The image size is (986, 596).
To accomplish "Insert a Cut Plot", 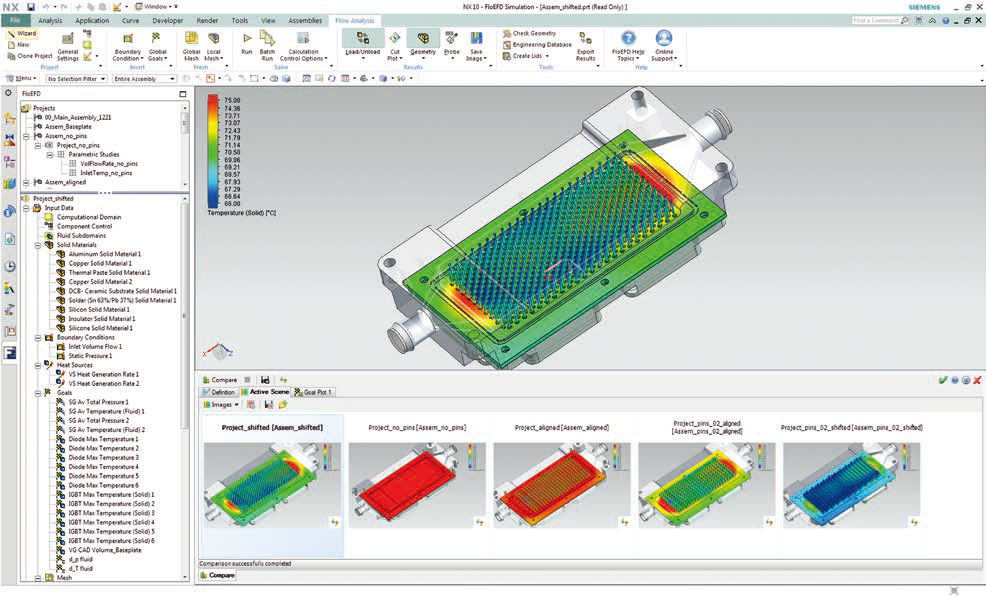I will click(394, 46).
